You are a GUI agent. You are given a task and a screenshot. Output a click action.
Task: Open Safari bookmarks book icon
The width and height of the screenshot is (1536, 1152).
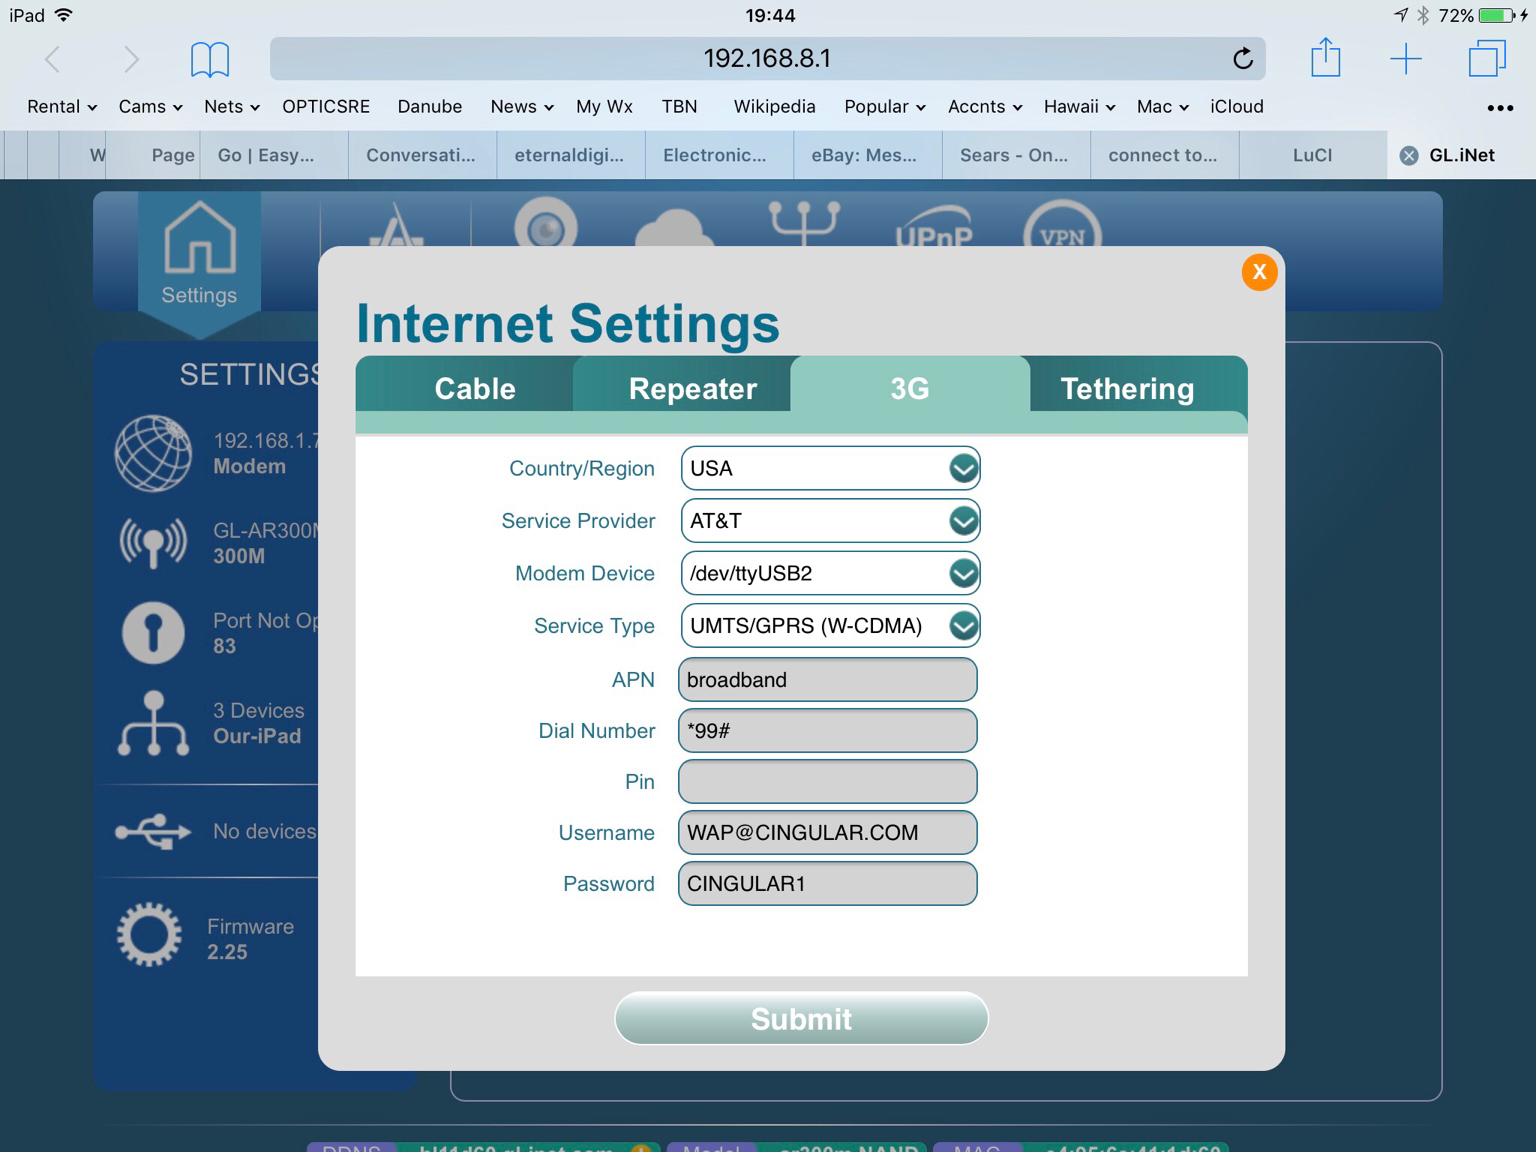point(210,59)
